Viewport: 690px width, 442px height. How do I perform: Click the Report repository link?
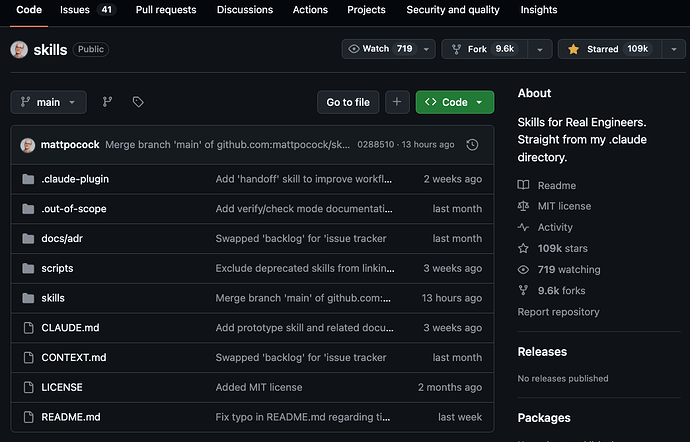[x=558, y=312]
